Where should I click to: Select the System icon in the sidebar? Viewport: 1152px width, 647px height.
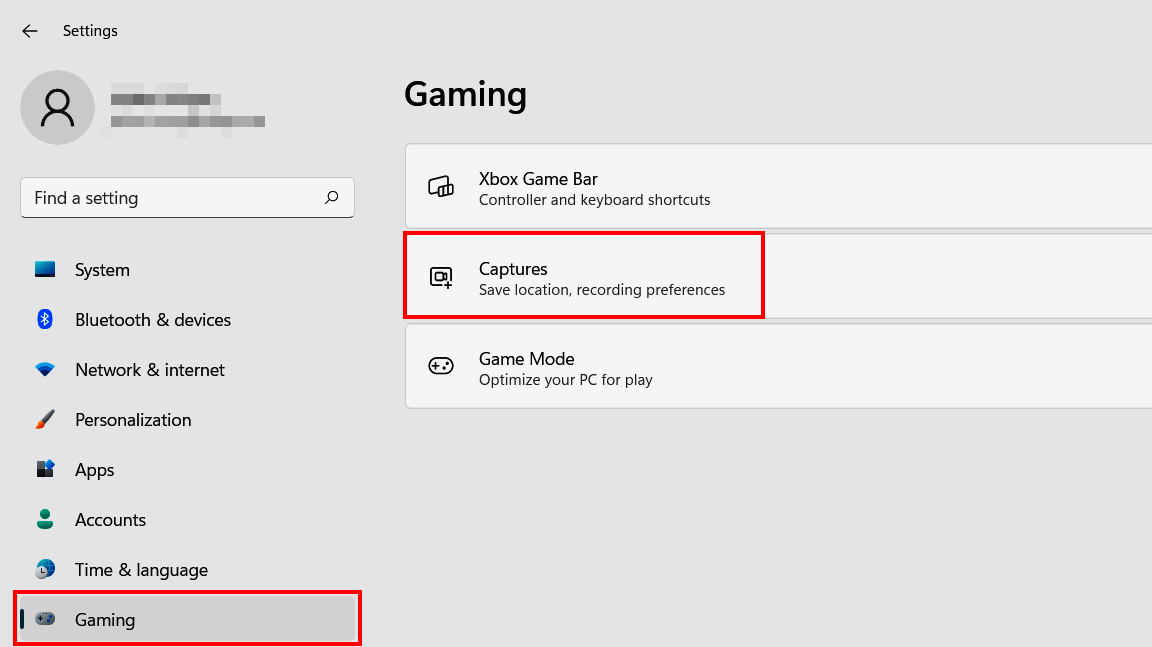point(45,269)
